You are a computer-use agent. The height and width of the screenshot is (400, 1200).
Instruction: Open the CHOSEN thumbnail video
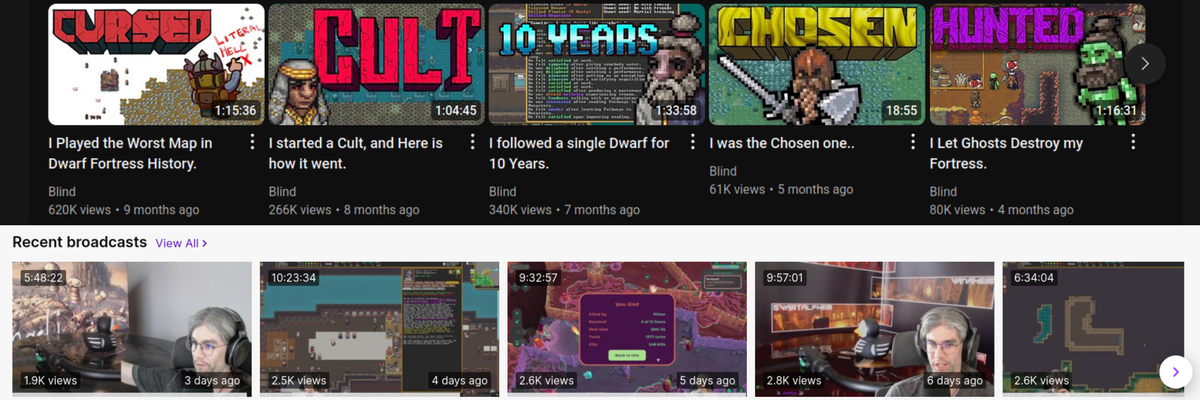(816, 64)
